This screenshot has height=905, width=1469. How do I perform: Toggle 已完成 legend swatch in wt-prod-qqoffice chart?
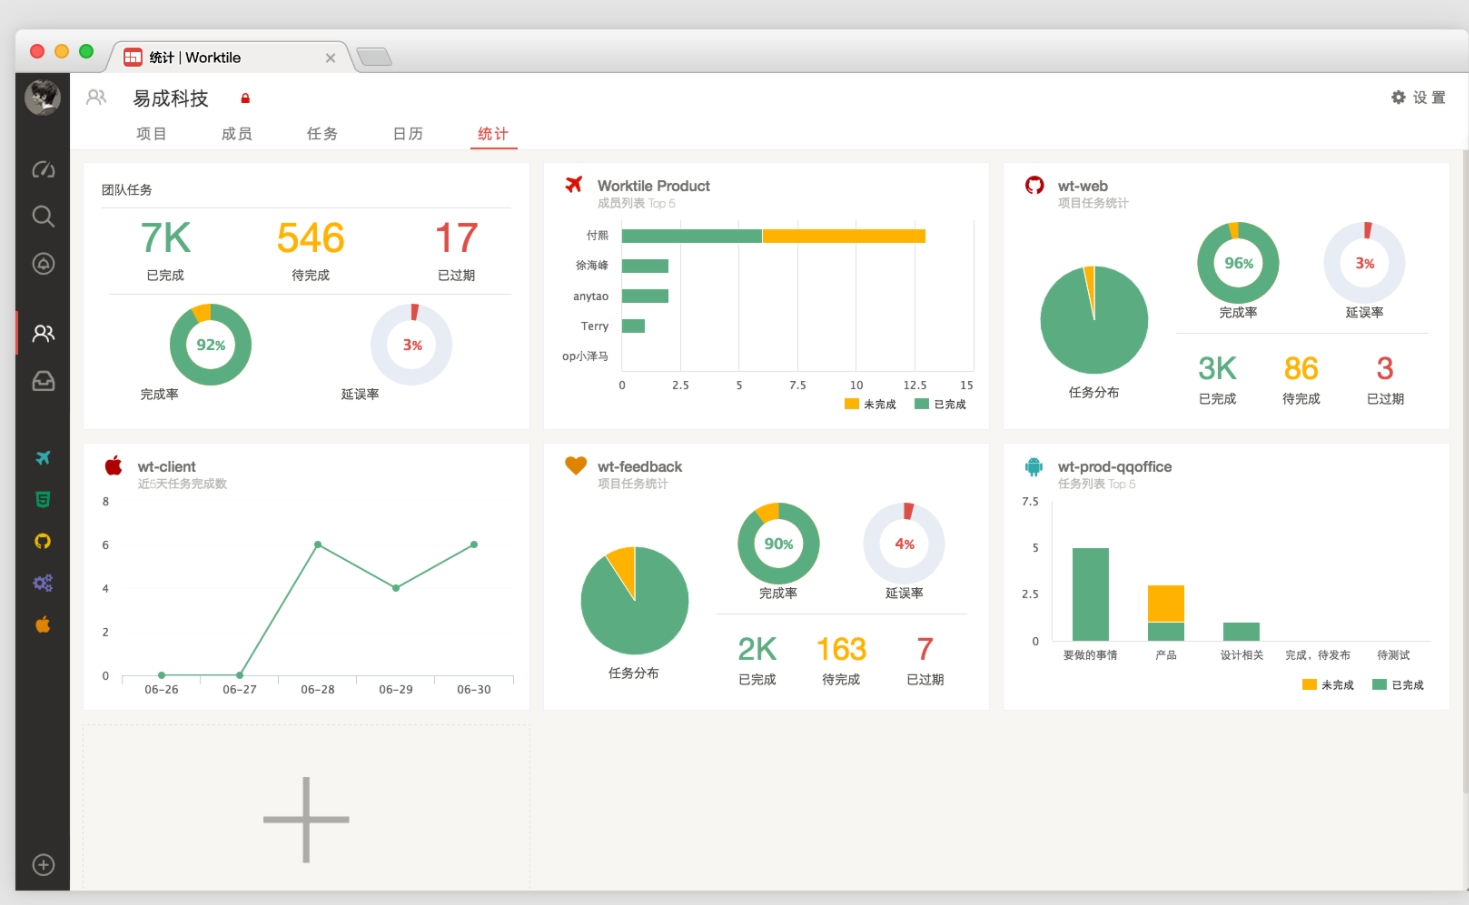[1380, 685]
